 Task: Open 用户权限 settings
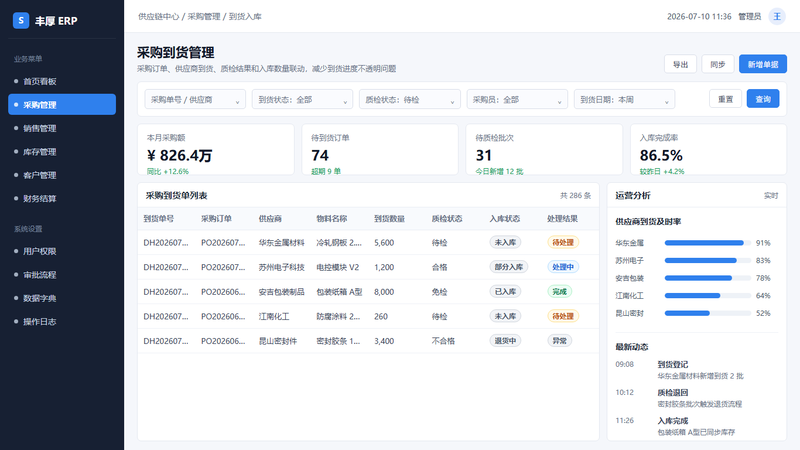pos(62,251)
